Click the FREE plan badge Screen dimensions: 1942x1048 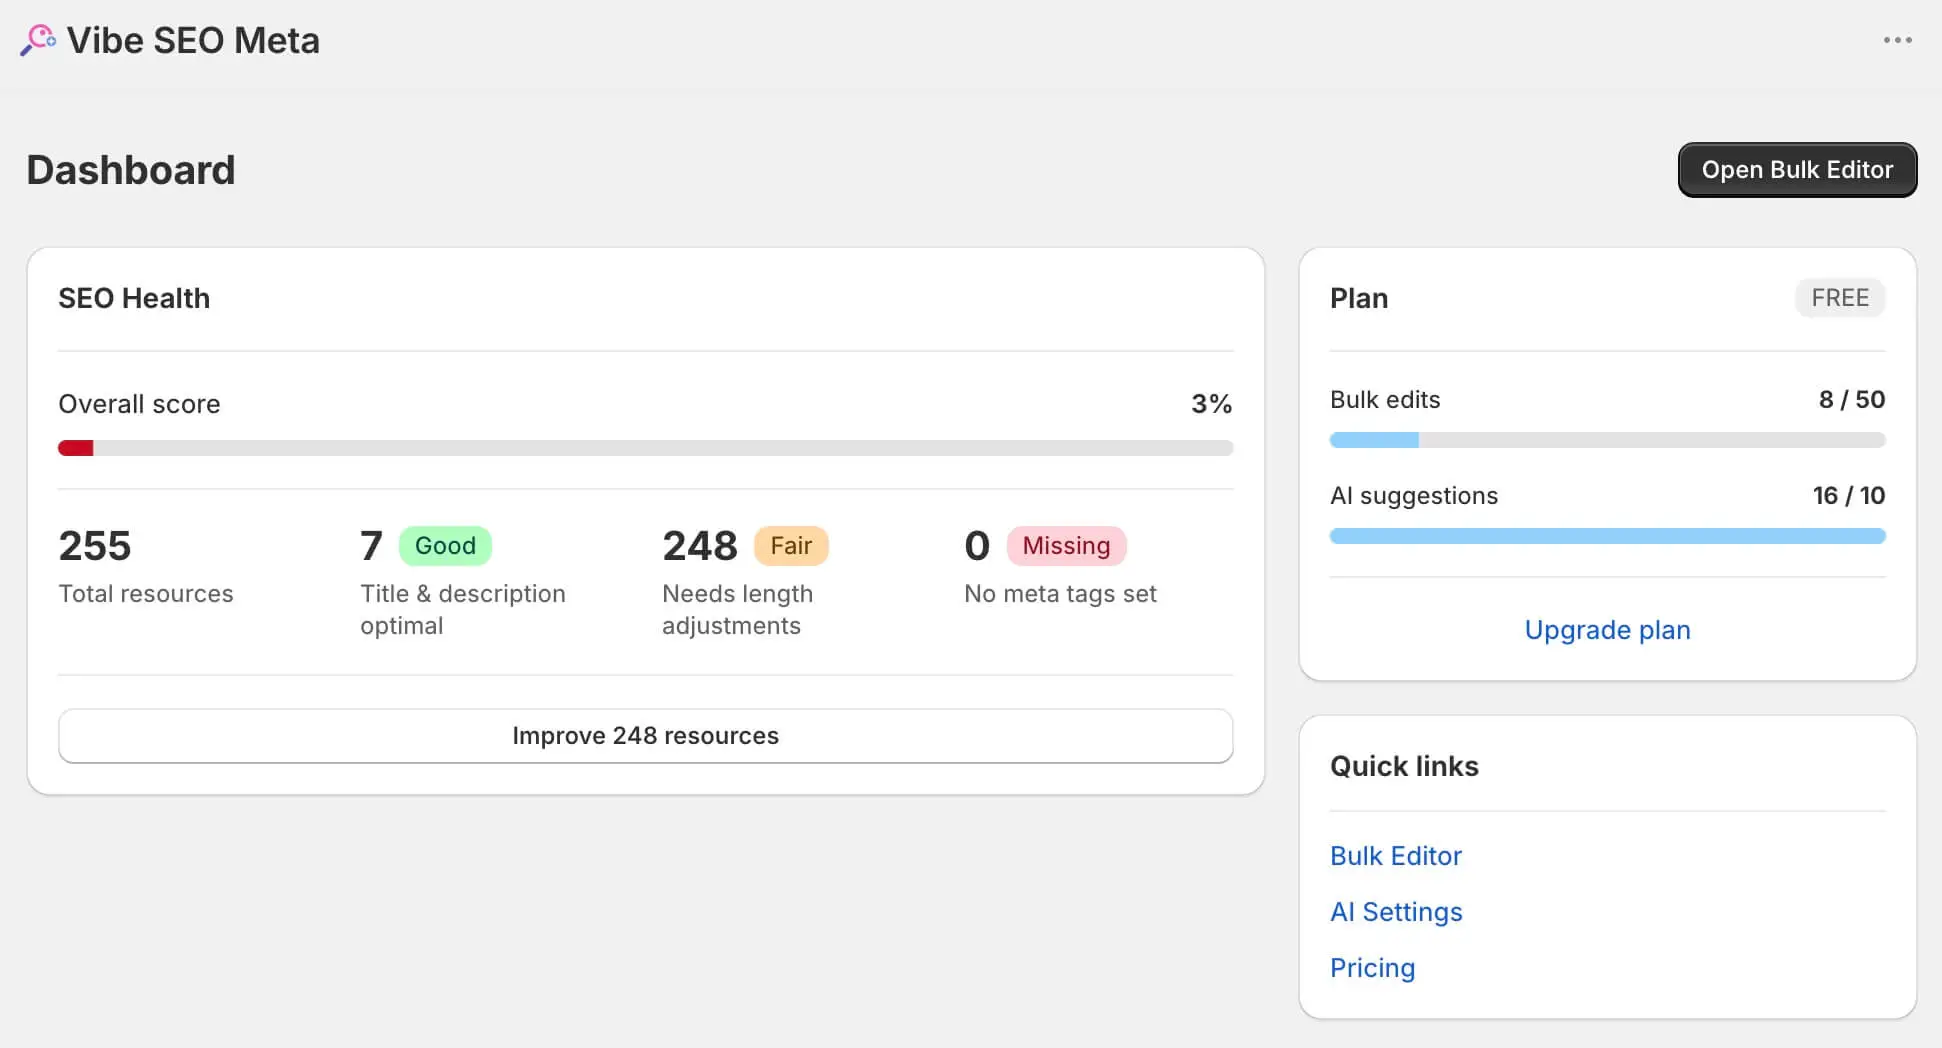1839,298
